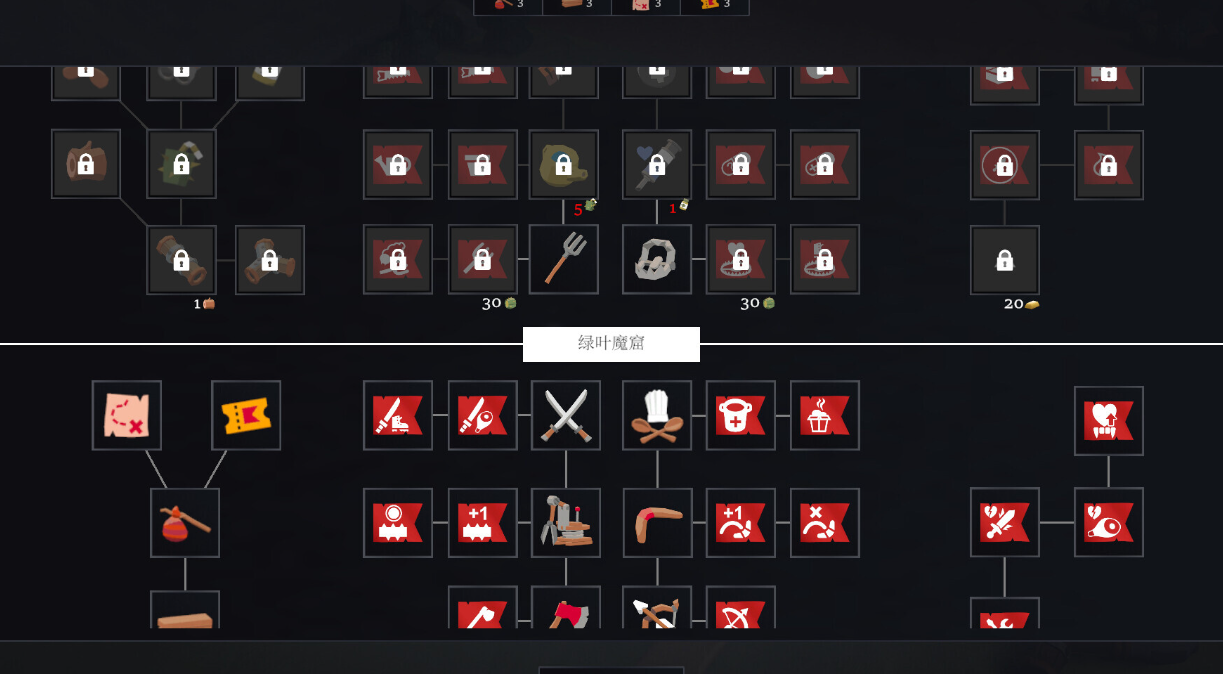Viewport: 1223px width, 674px height.
Task: Select the mining drill machine node
Action: coord(566,523)
